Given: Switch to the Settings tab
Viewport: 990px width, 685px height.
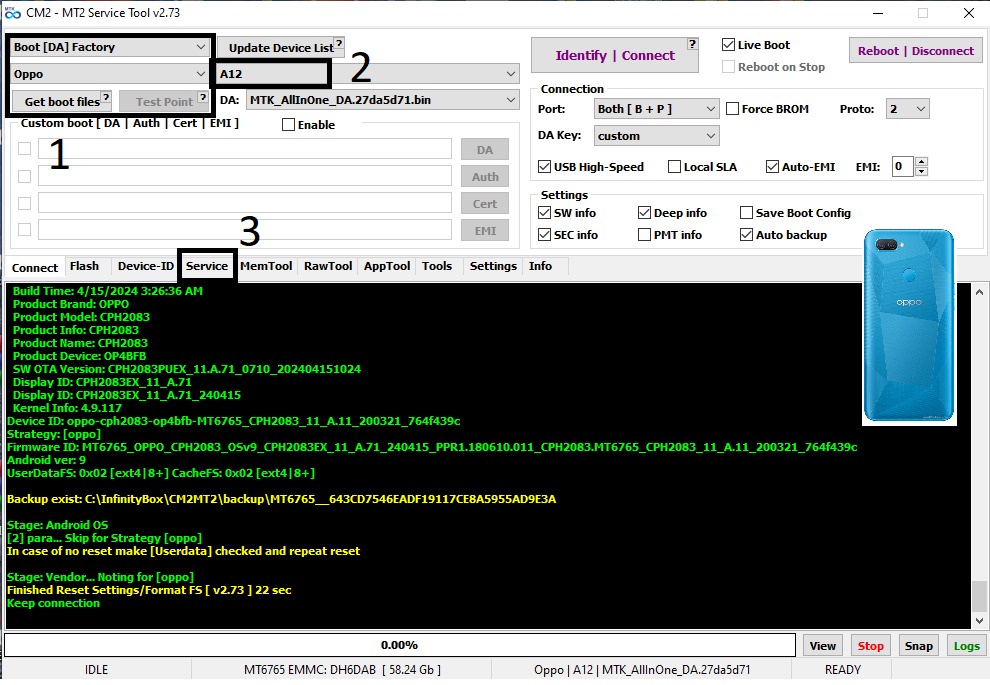Looking at the screenshot, I should pos(493,266).
